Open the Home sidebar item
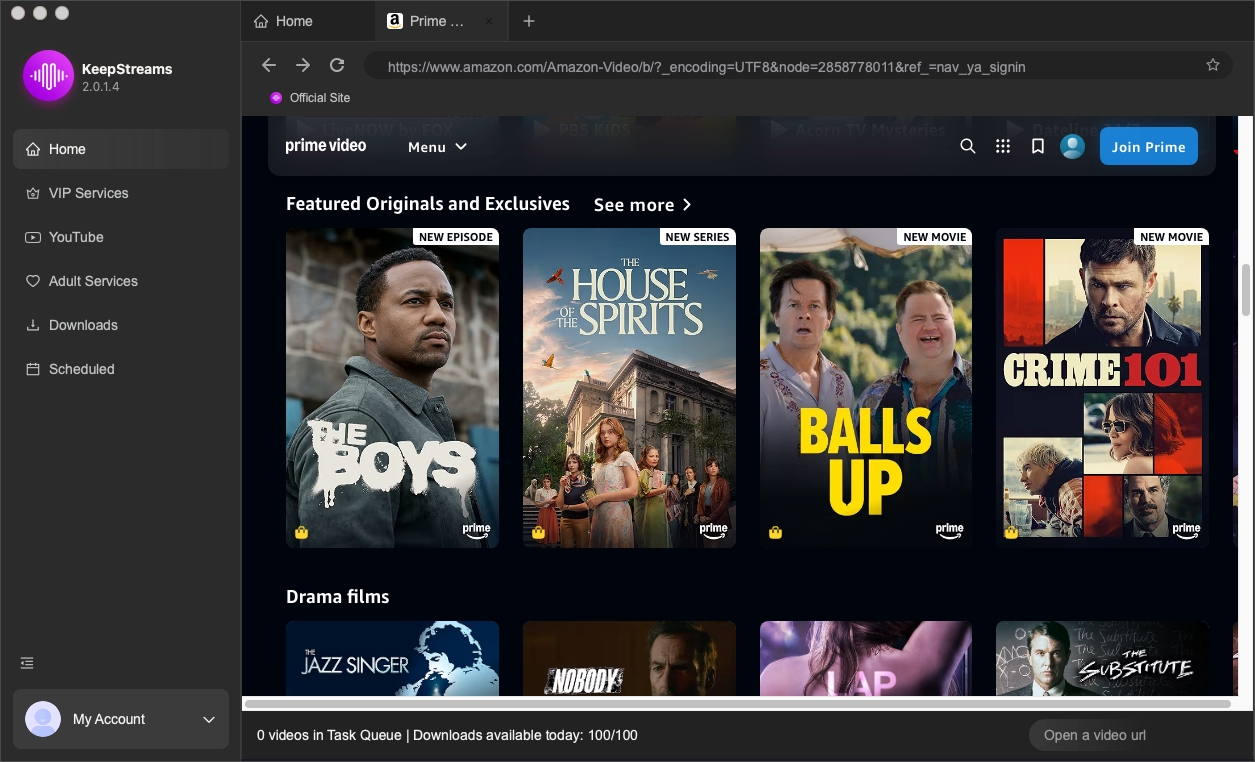Image resolution: width=1255 pixels, height=762 pixels. [121, 149]
